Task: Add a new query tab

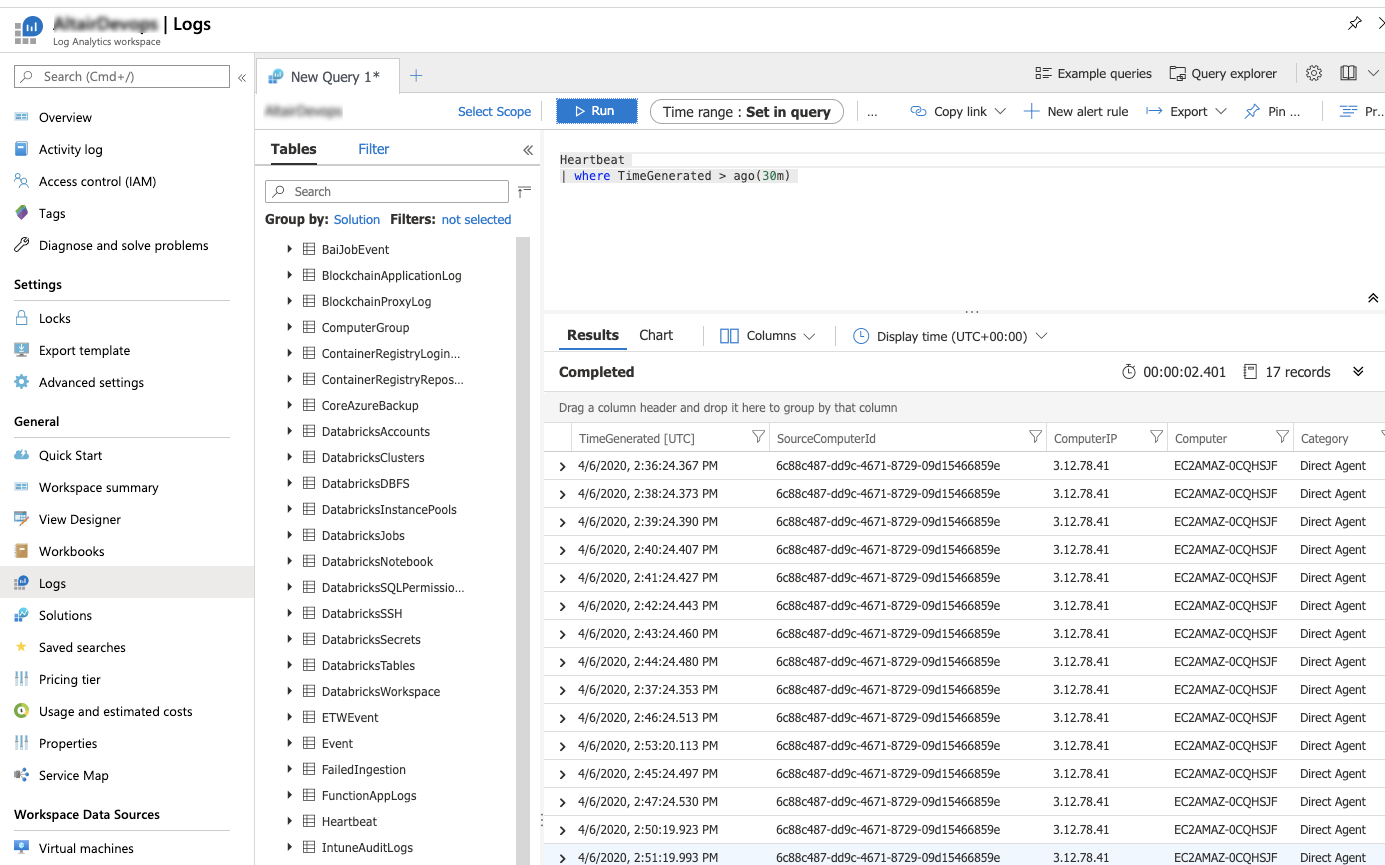Action: (x=417, y=76)
